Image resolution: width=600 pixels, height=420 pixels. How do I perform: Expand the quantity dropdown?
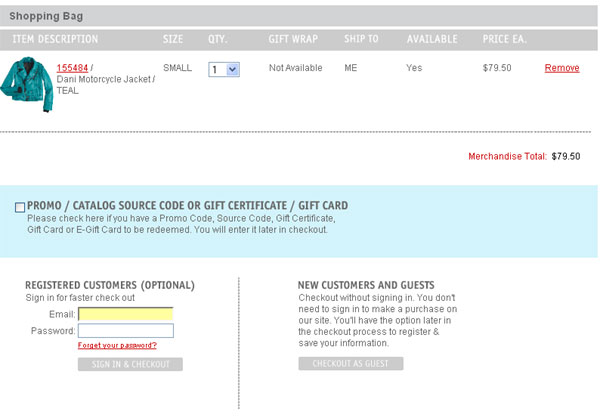[x=224, y=69]
